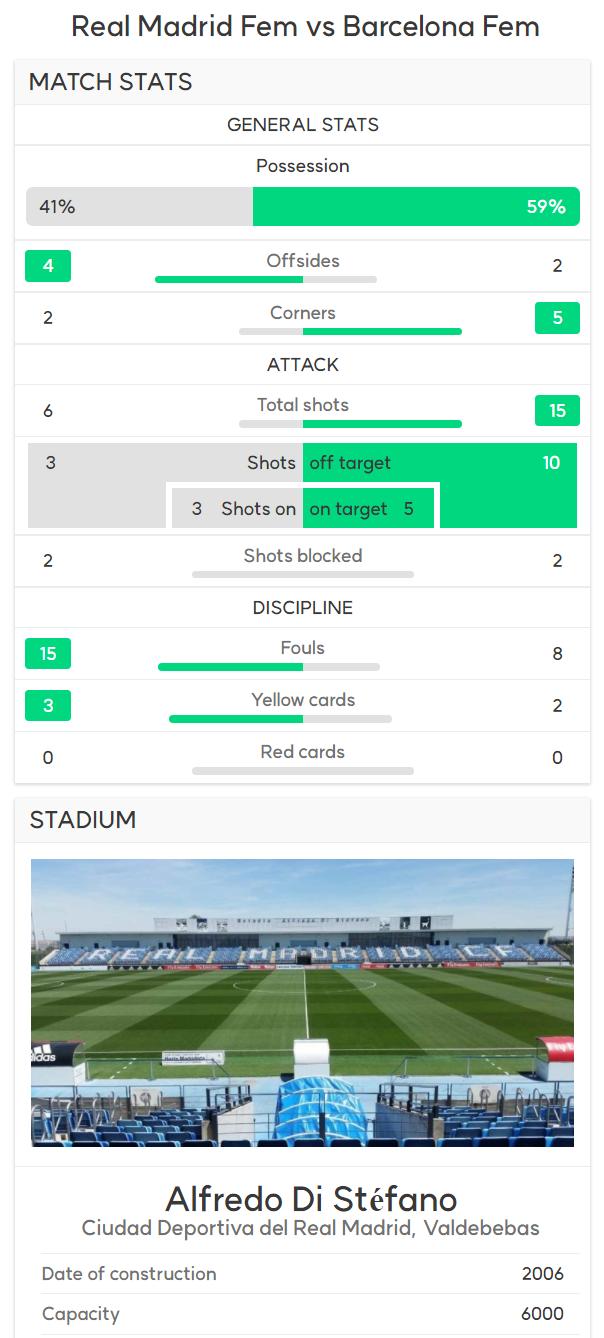Click the Red cards stat row label
Image resolution: width=604 pixels, height=1338 pixels.
click(303, 752)
